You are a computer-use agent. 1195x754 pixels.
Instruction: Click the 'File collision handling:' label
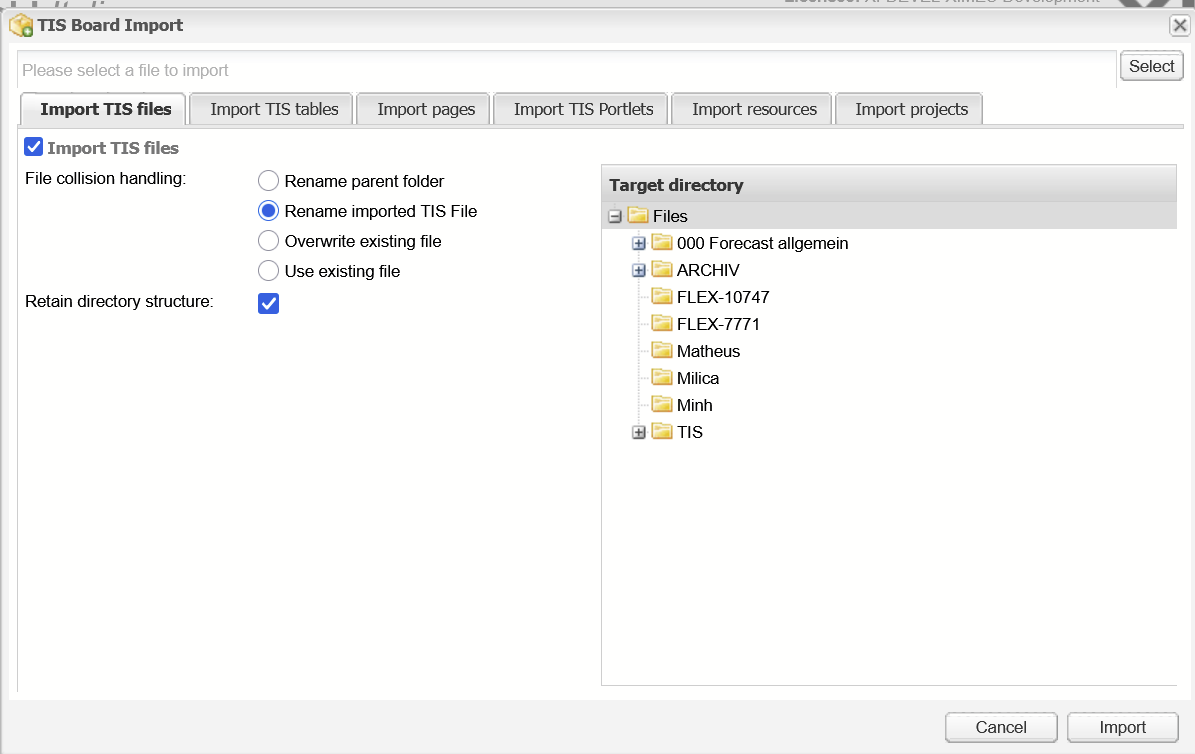105,178
